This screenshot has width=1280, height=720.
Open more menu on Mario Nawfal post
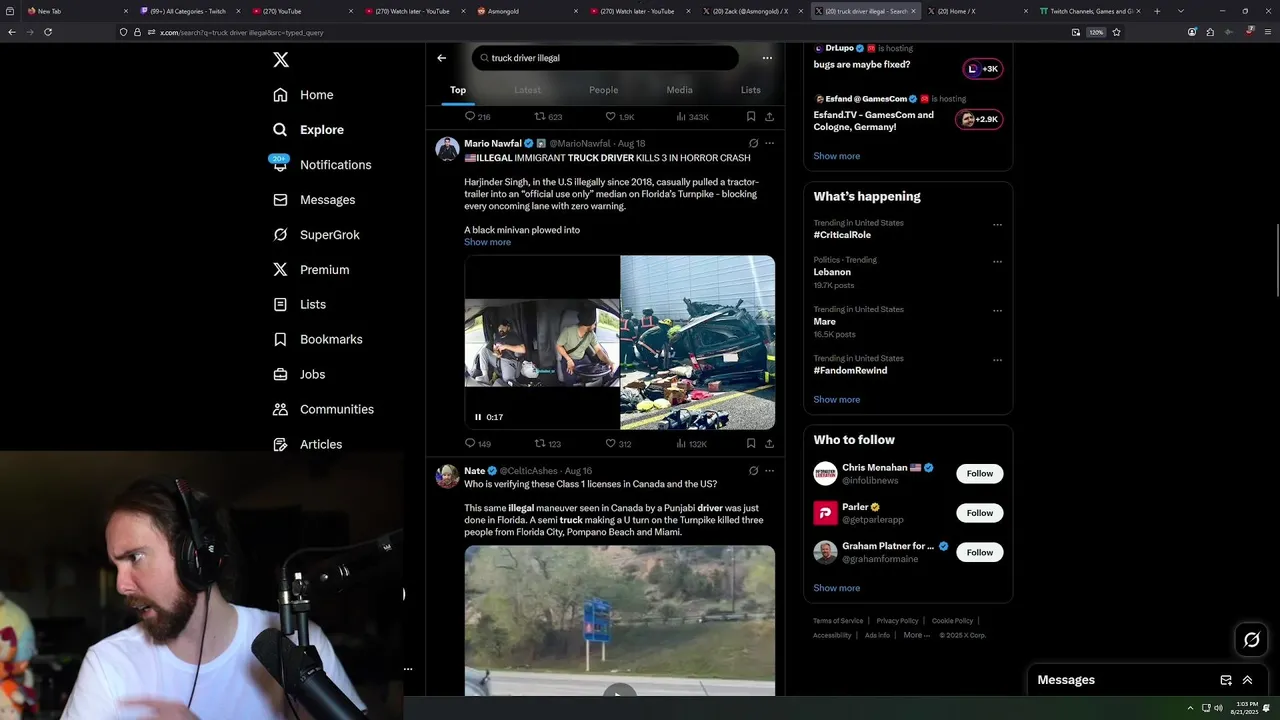[769, 144]
